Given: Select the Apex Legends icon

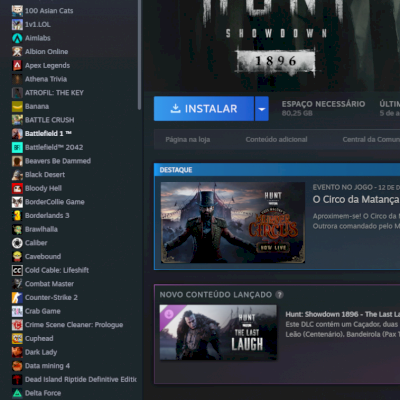Looking at the screenshot, I should click(17, 65).
